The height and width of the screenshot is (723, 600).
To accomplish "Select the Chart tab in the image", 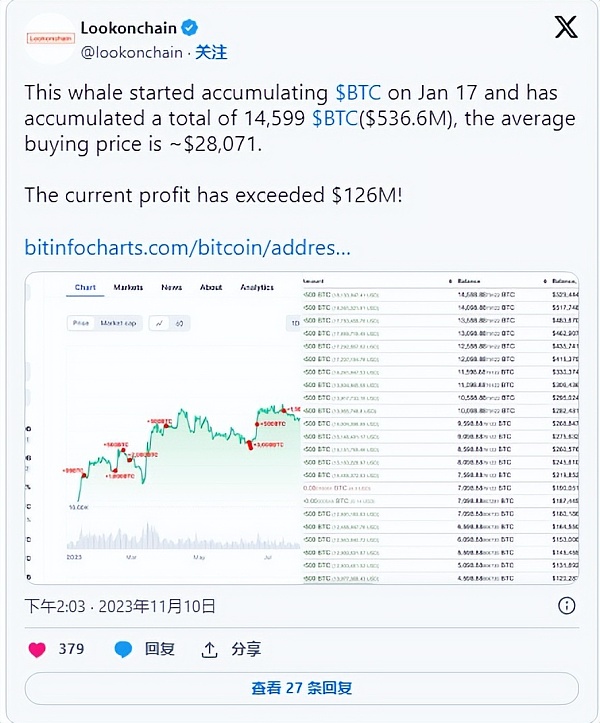I will (86, 288).
